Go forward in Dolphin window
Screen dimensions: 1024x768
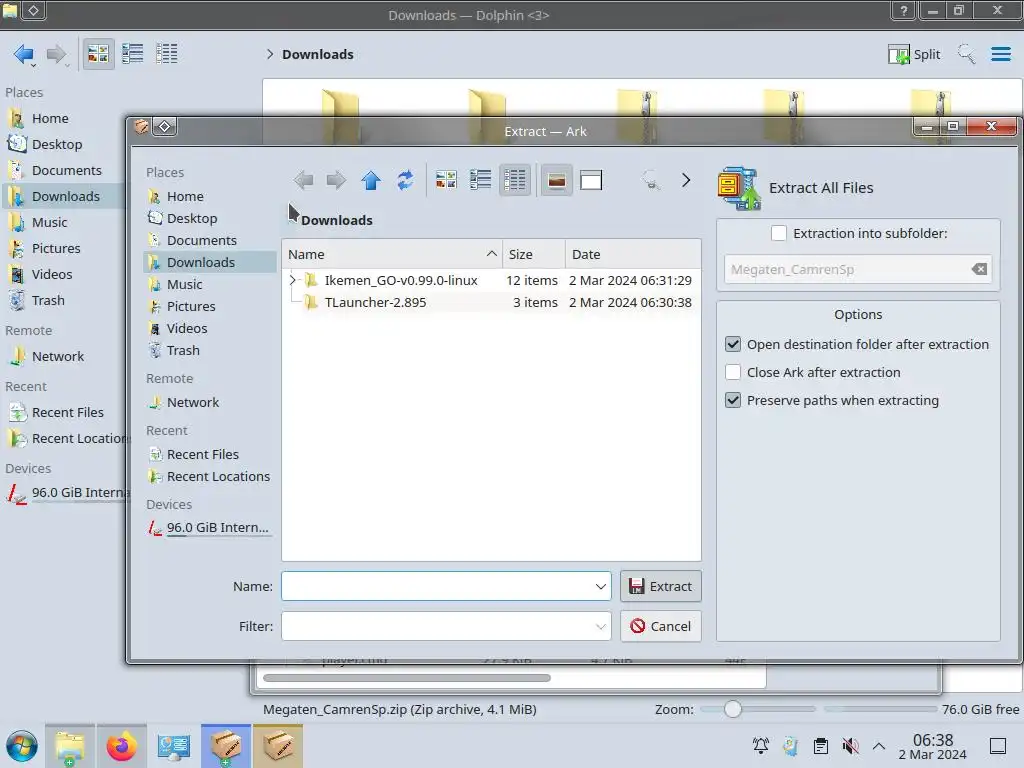[57, 54]
